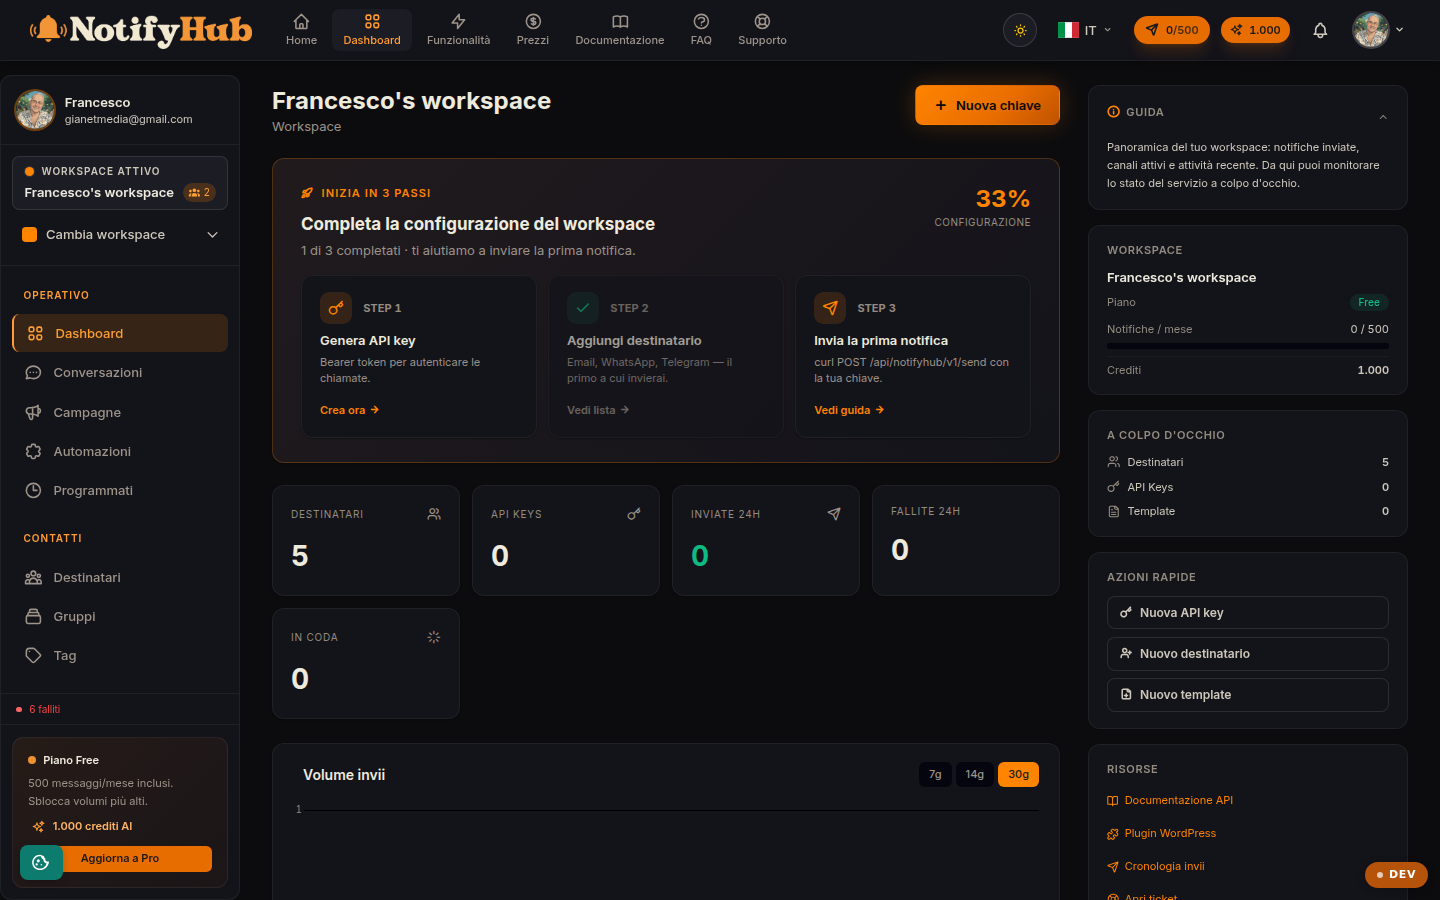Click spinner icon on In coda card
The height and width of the screenshot is (900, 1440).
434,637
